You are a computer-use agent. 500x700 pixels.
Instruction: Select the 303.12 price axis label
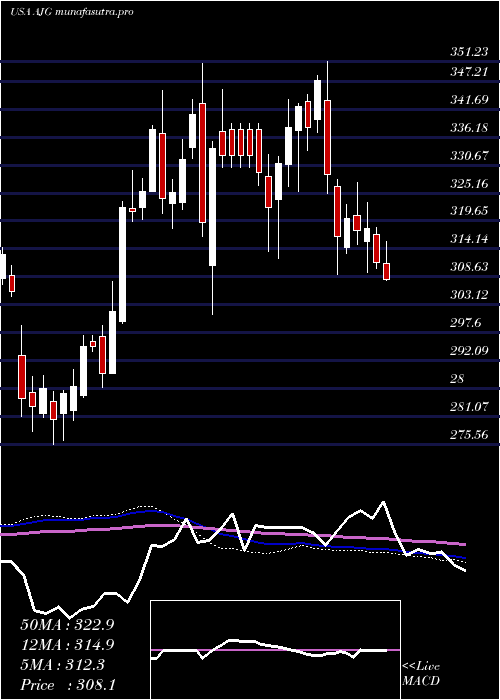click(x=469, y=295)
